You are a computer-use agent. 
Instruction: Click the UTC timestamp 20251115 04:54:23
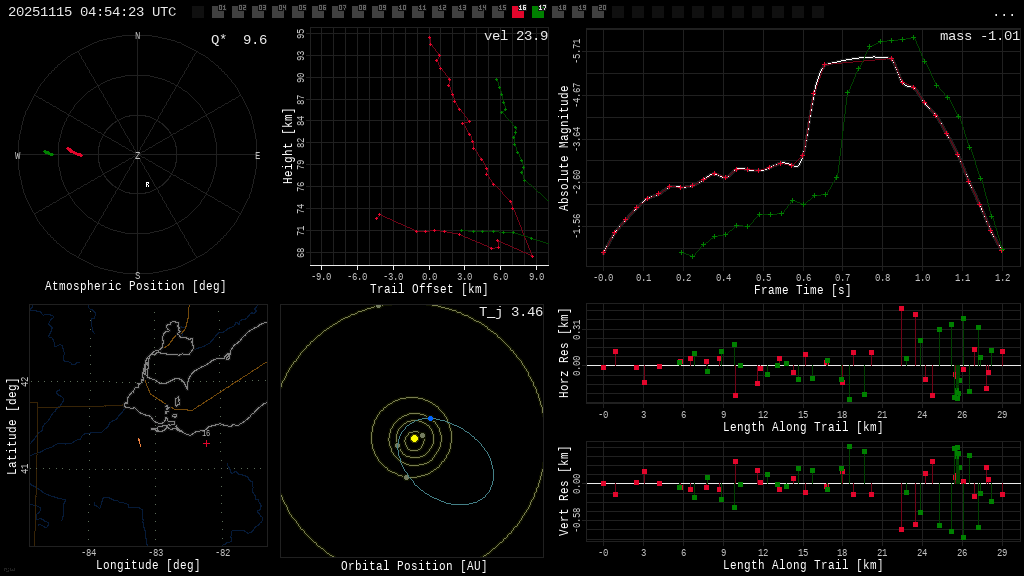pyautogui.click(x=92, y=12)
